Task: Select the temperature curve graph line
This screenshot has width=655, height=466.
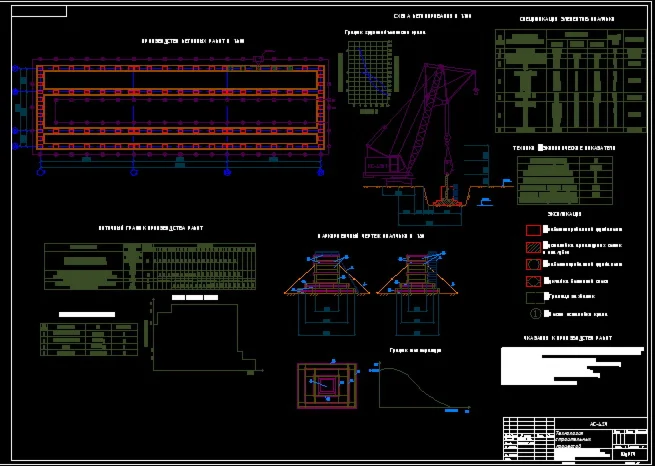Action: [x=422, y=387]
